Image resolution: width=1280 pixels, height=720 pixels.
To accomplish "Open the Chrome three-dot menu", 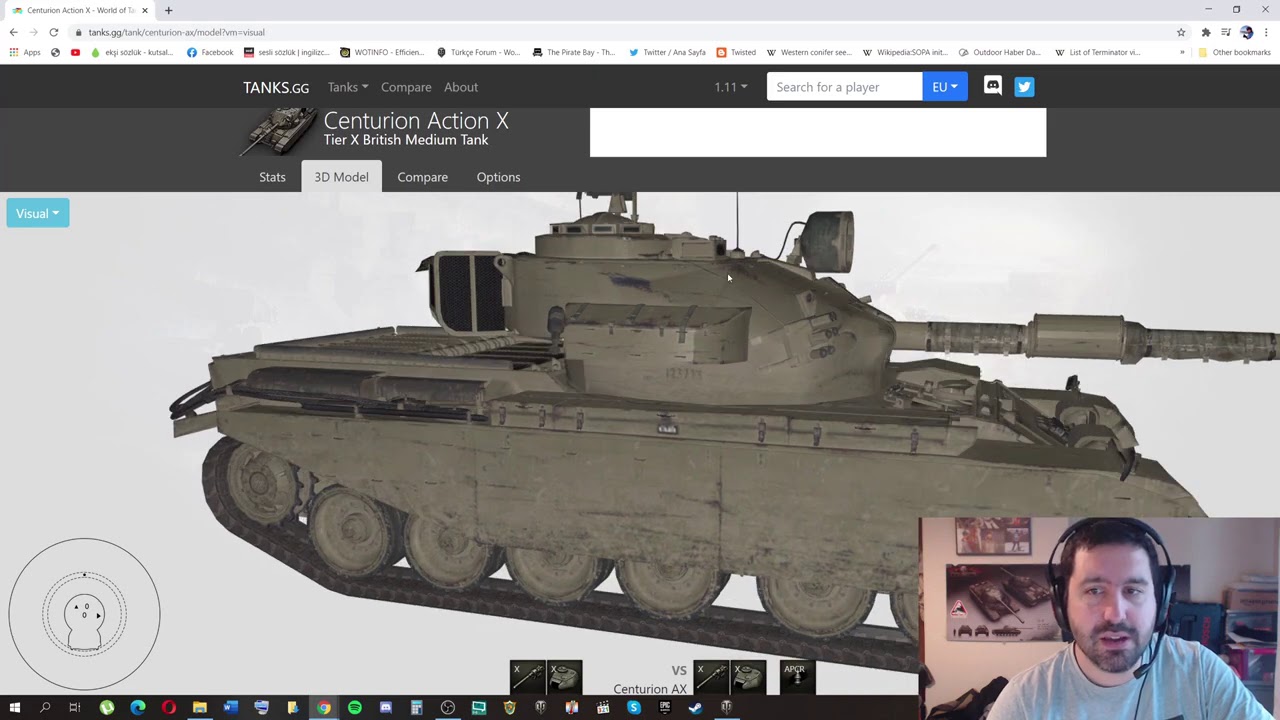I will (1266, 32).
